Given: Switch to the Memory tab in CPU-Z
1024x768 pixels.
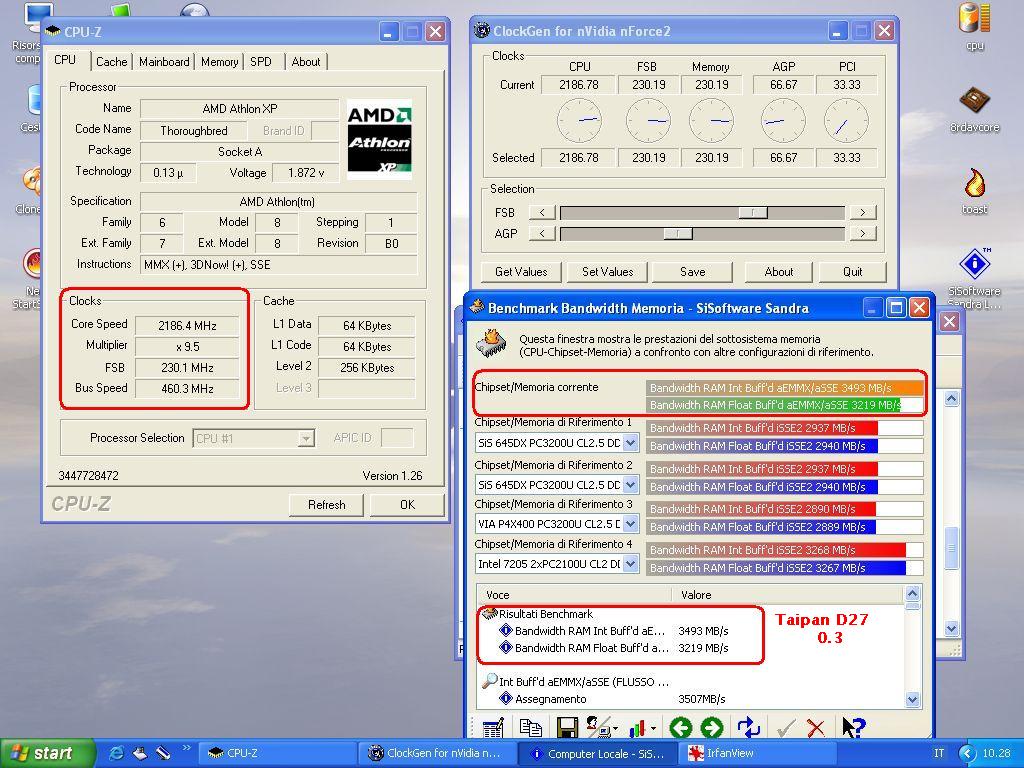Looking at the screenshot, I should coord(219,61).
